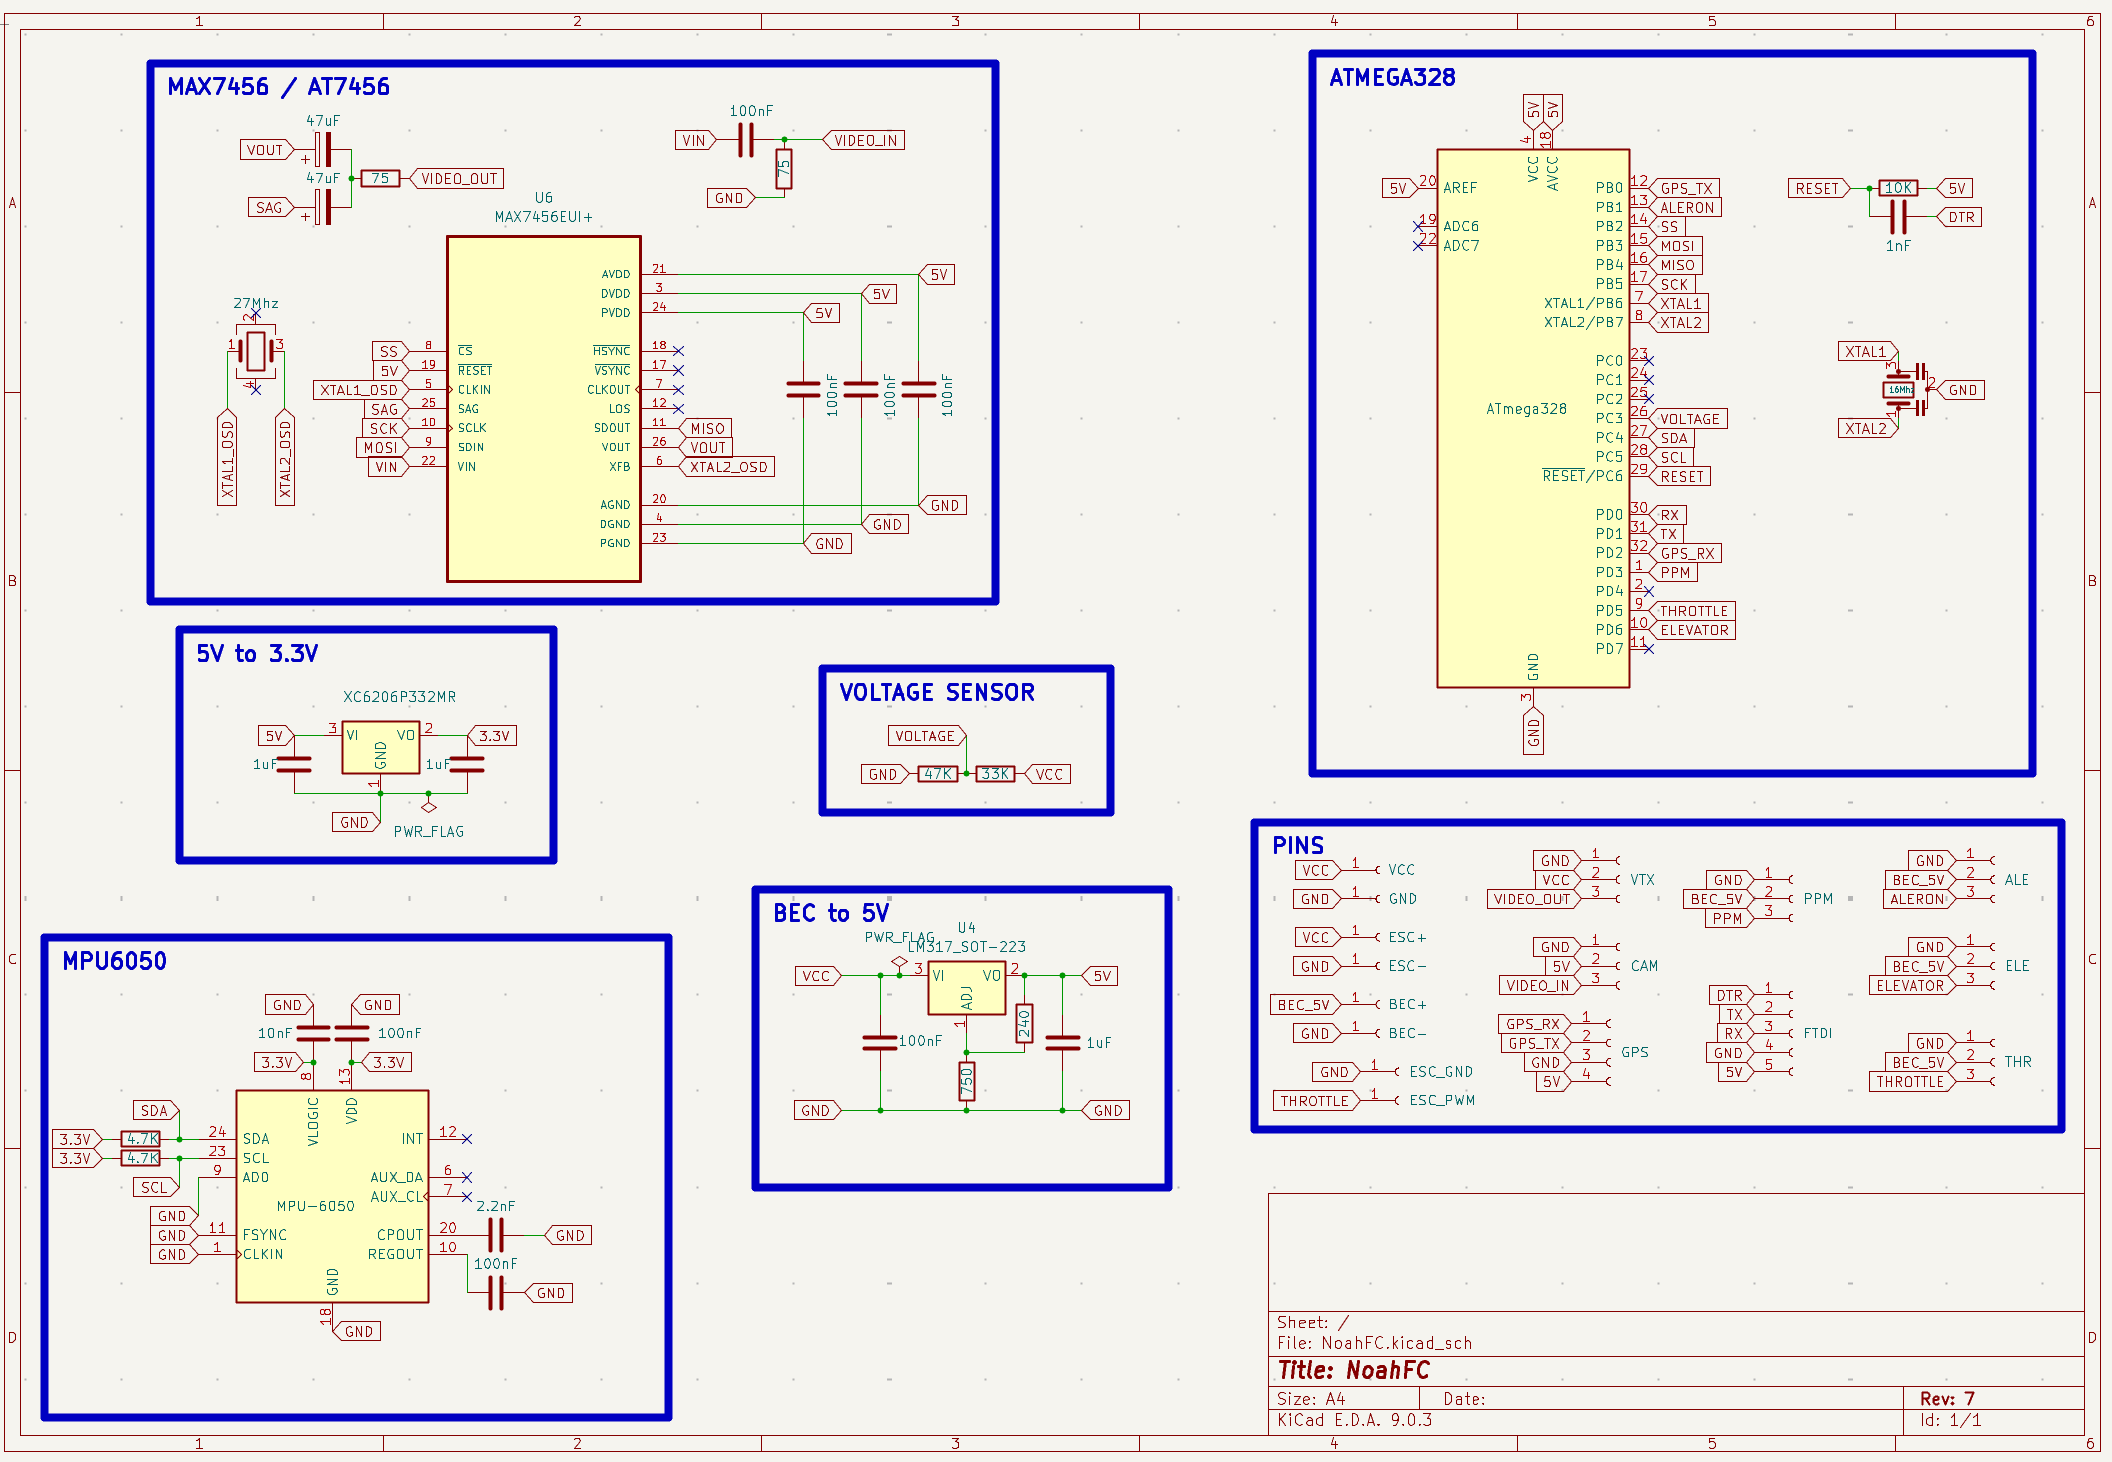Select the 1nF capacitor near DTR
The width and height of the screenshot is (2112, 1462).
1898,217
